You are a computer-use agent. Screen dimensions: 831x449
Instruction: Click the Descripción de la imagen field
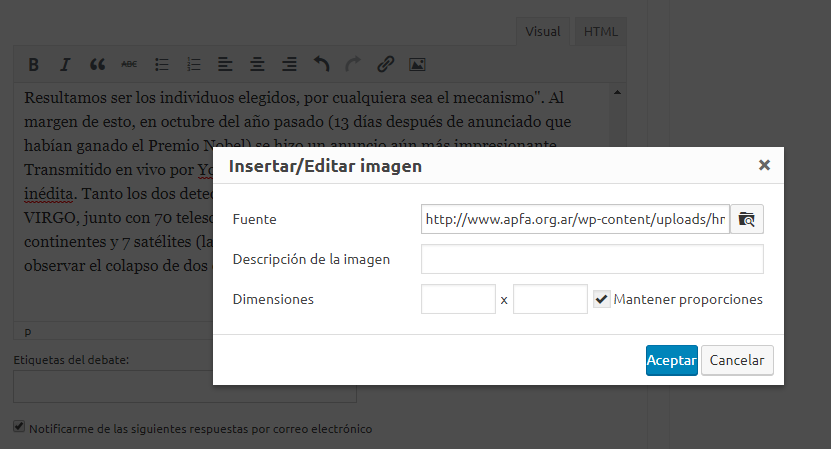click(592, 260)
